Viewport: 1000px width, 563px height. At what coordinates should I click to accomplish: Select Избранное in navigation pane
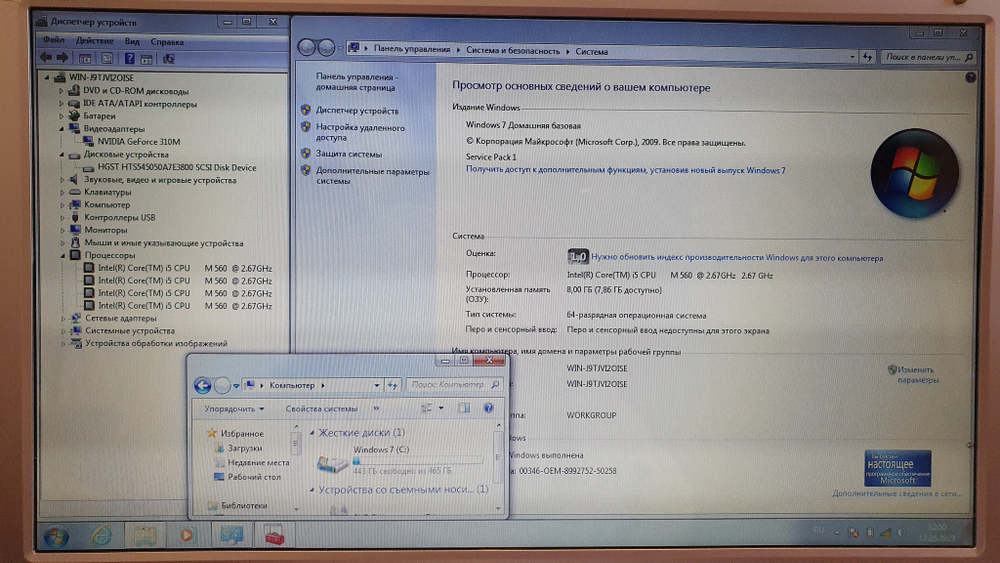242,434
